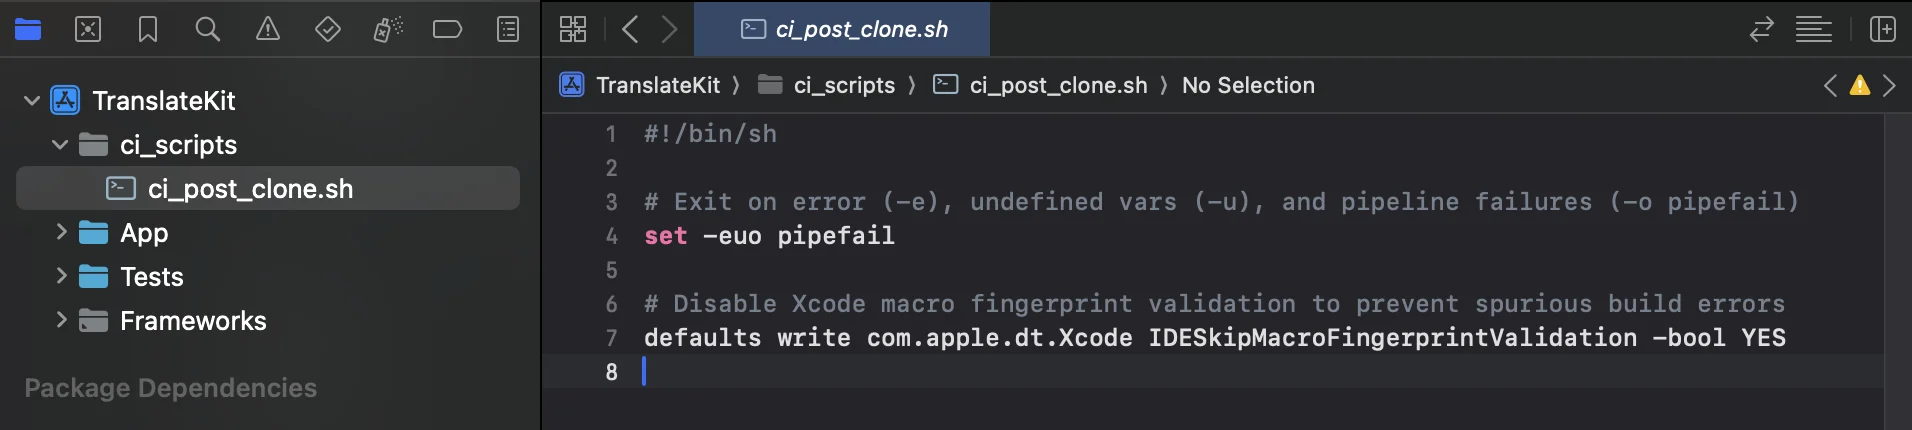Open the Test navigator diamond icon

[328, 30]
